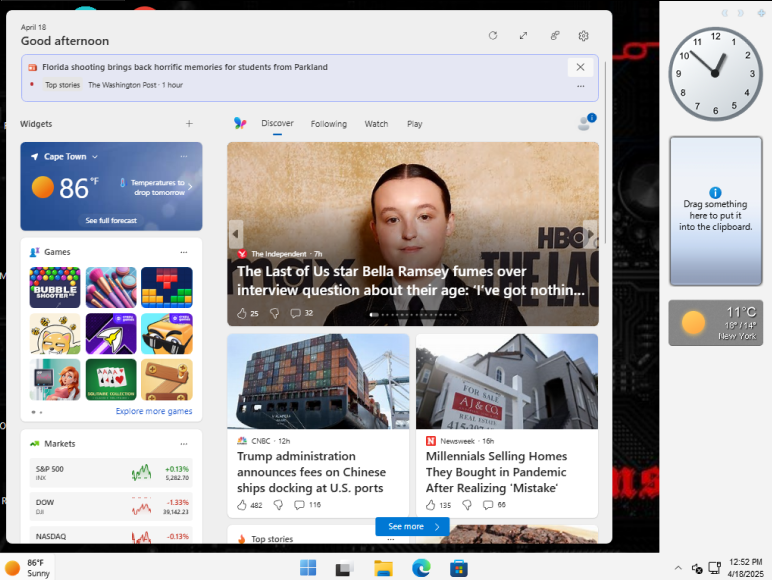Click Explore more games link
The height and width of the screenshot is (580, 772).
click(154, 411)
